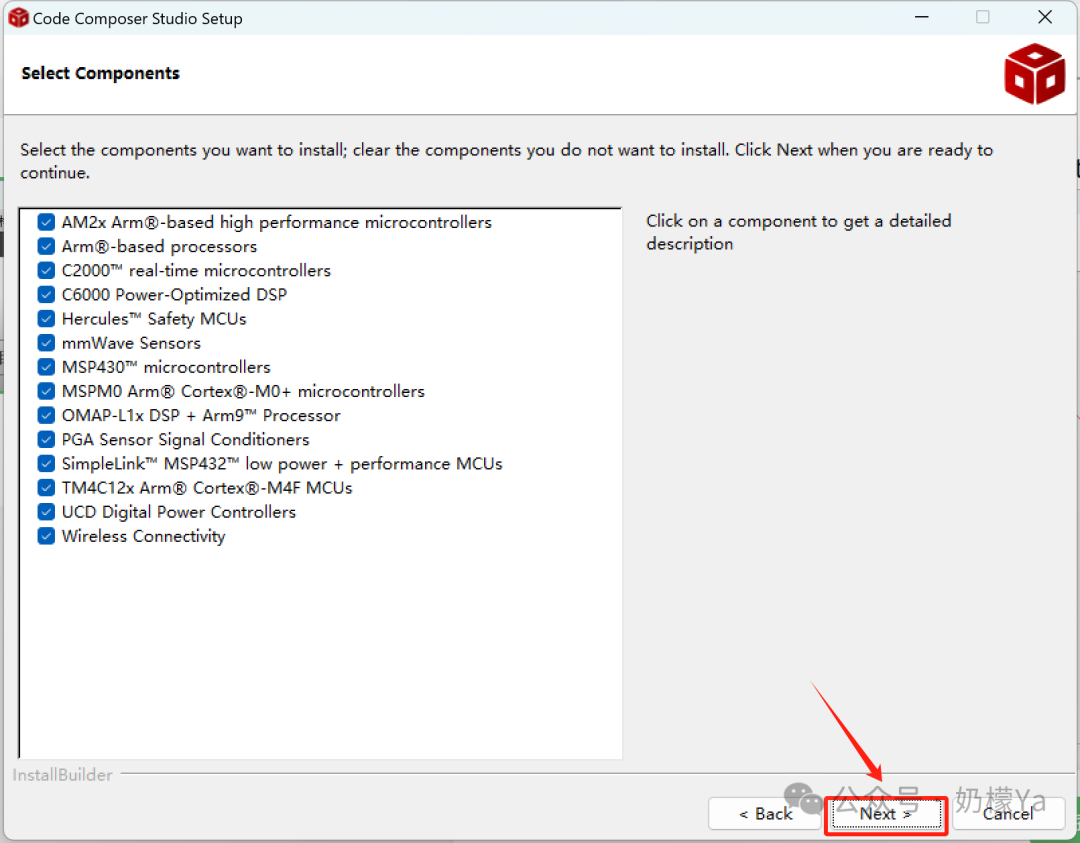Click the Next button to continue
The height and width of the screenshot is (843, 1080).
[x=886, y=814]
